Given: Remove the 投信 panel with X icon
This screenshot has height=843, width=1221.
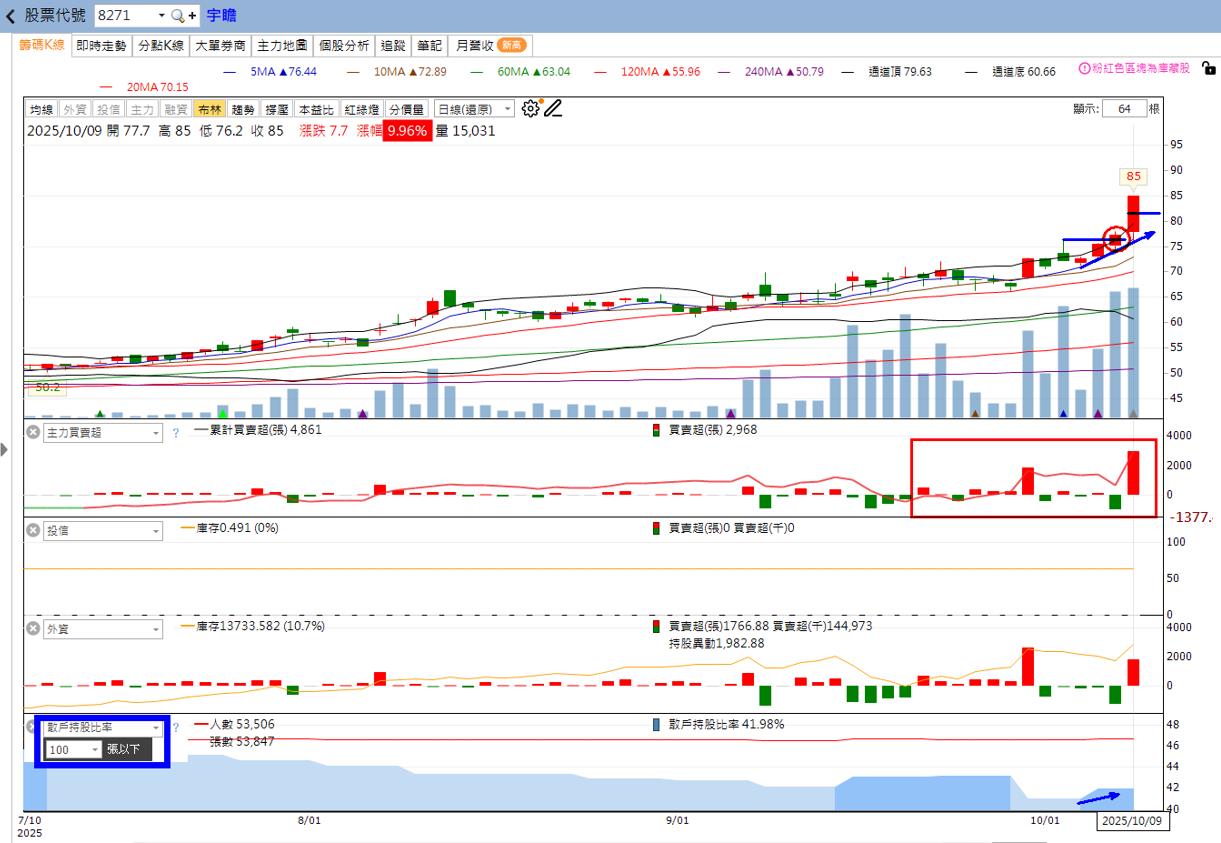Looking at the screenshot, I should click(x=33, y=531).
